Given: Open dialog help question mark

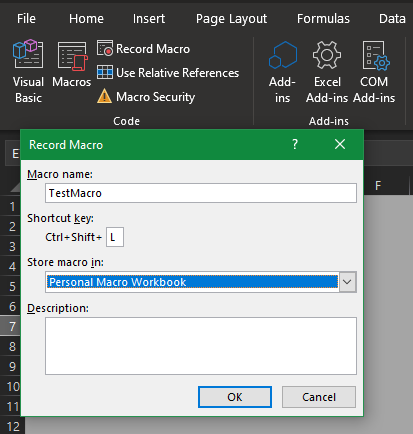Looking at the screenshot, I should coord(295,144).
